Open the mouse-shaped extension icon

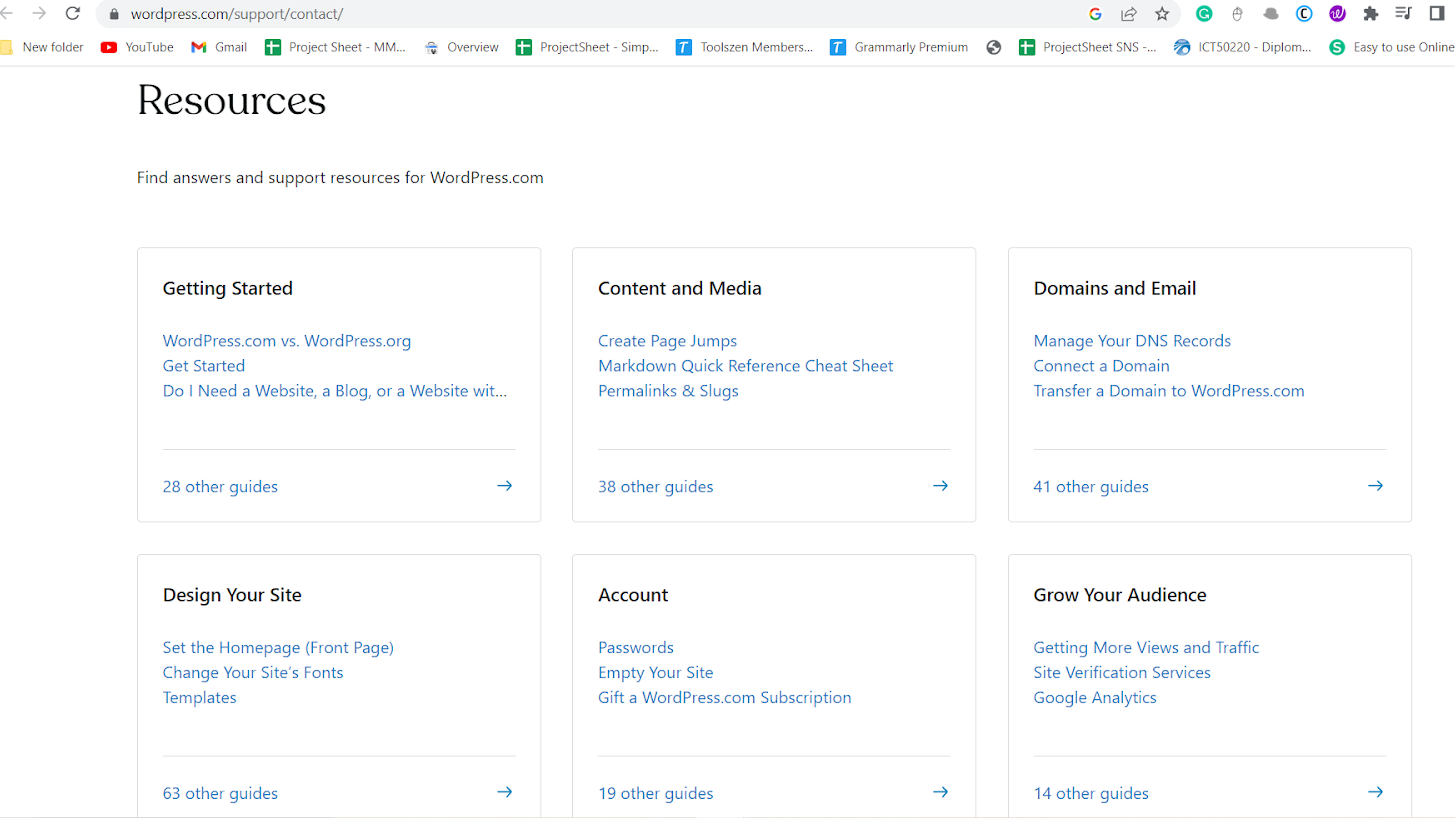point(1237,14)
